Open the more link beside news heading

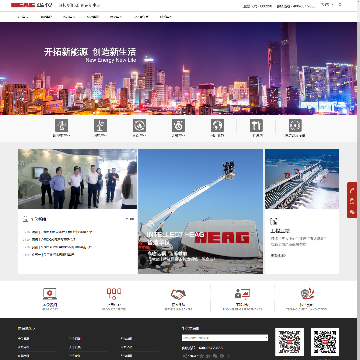pos(130,219)
